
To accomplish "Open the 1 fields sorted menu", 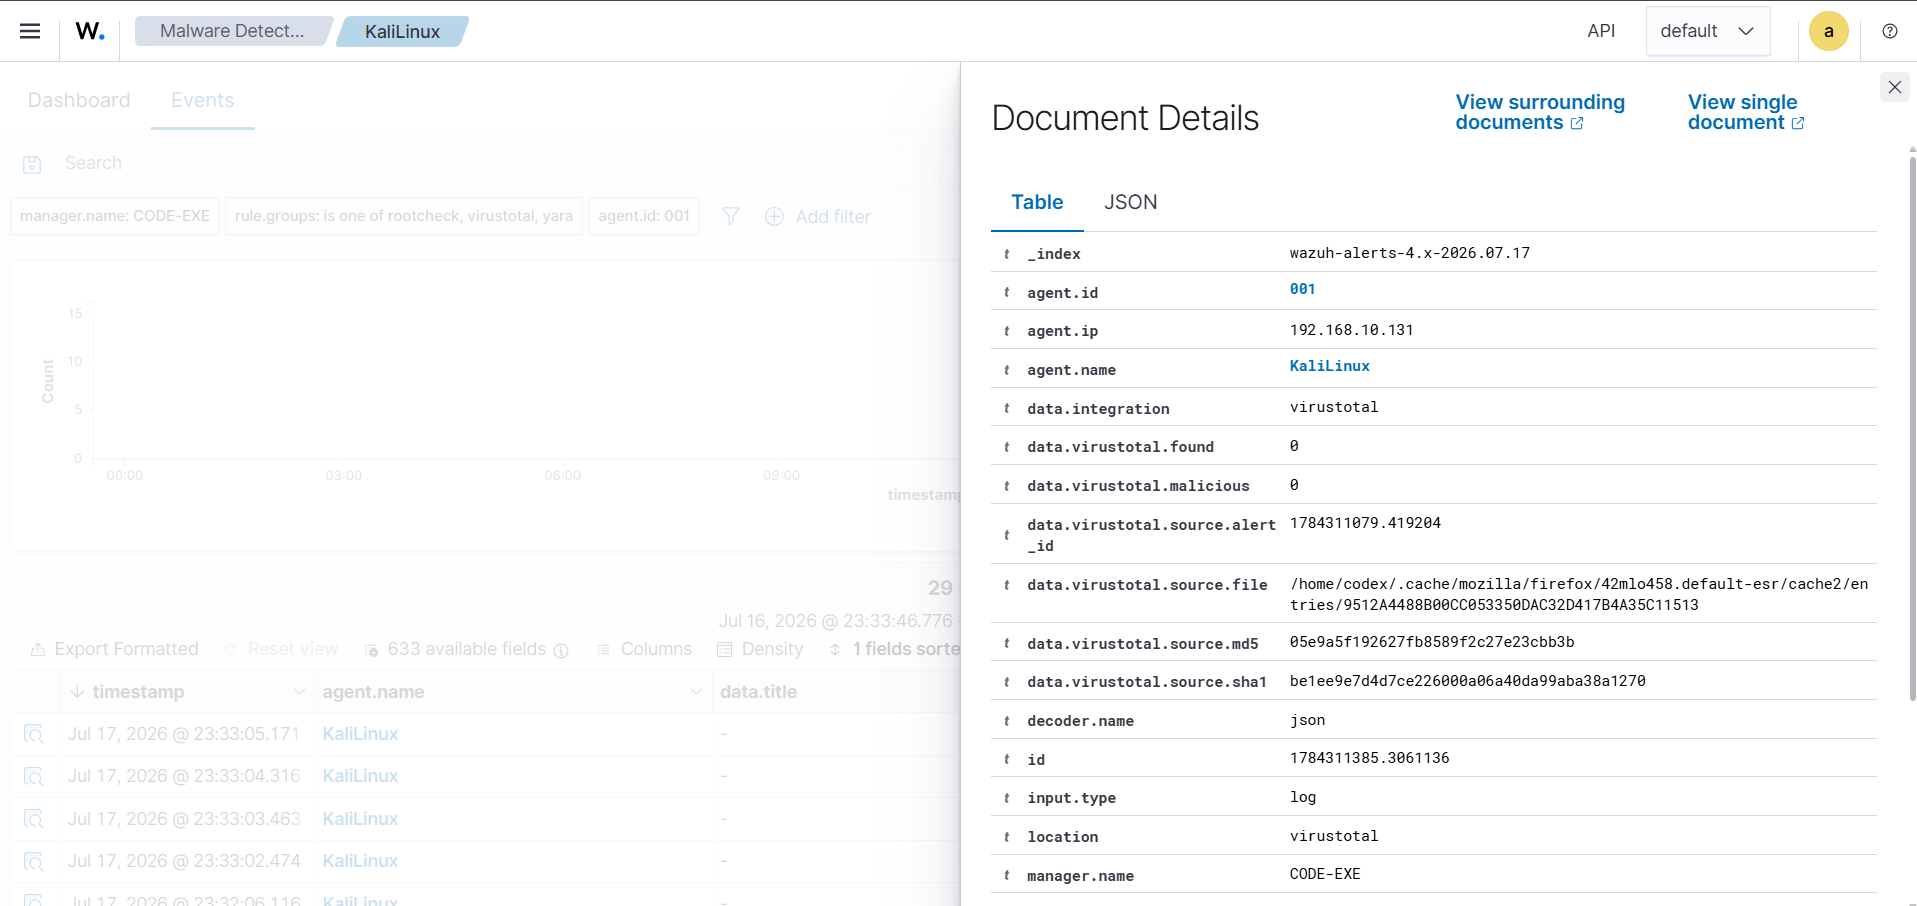I will pos(895,649).
